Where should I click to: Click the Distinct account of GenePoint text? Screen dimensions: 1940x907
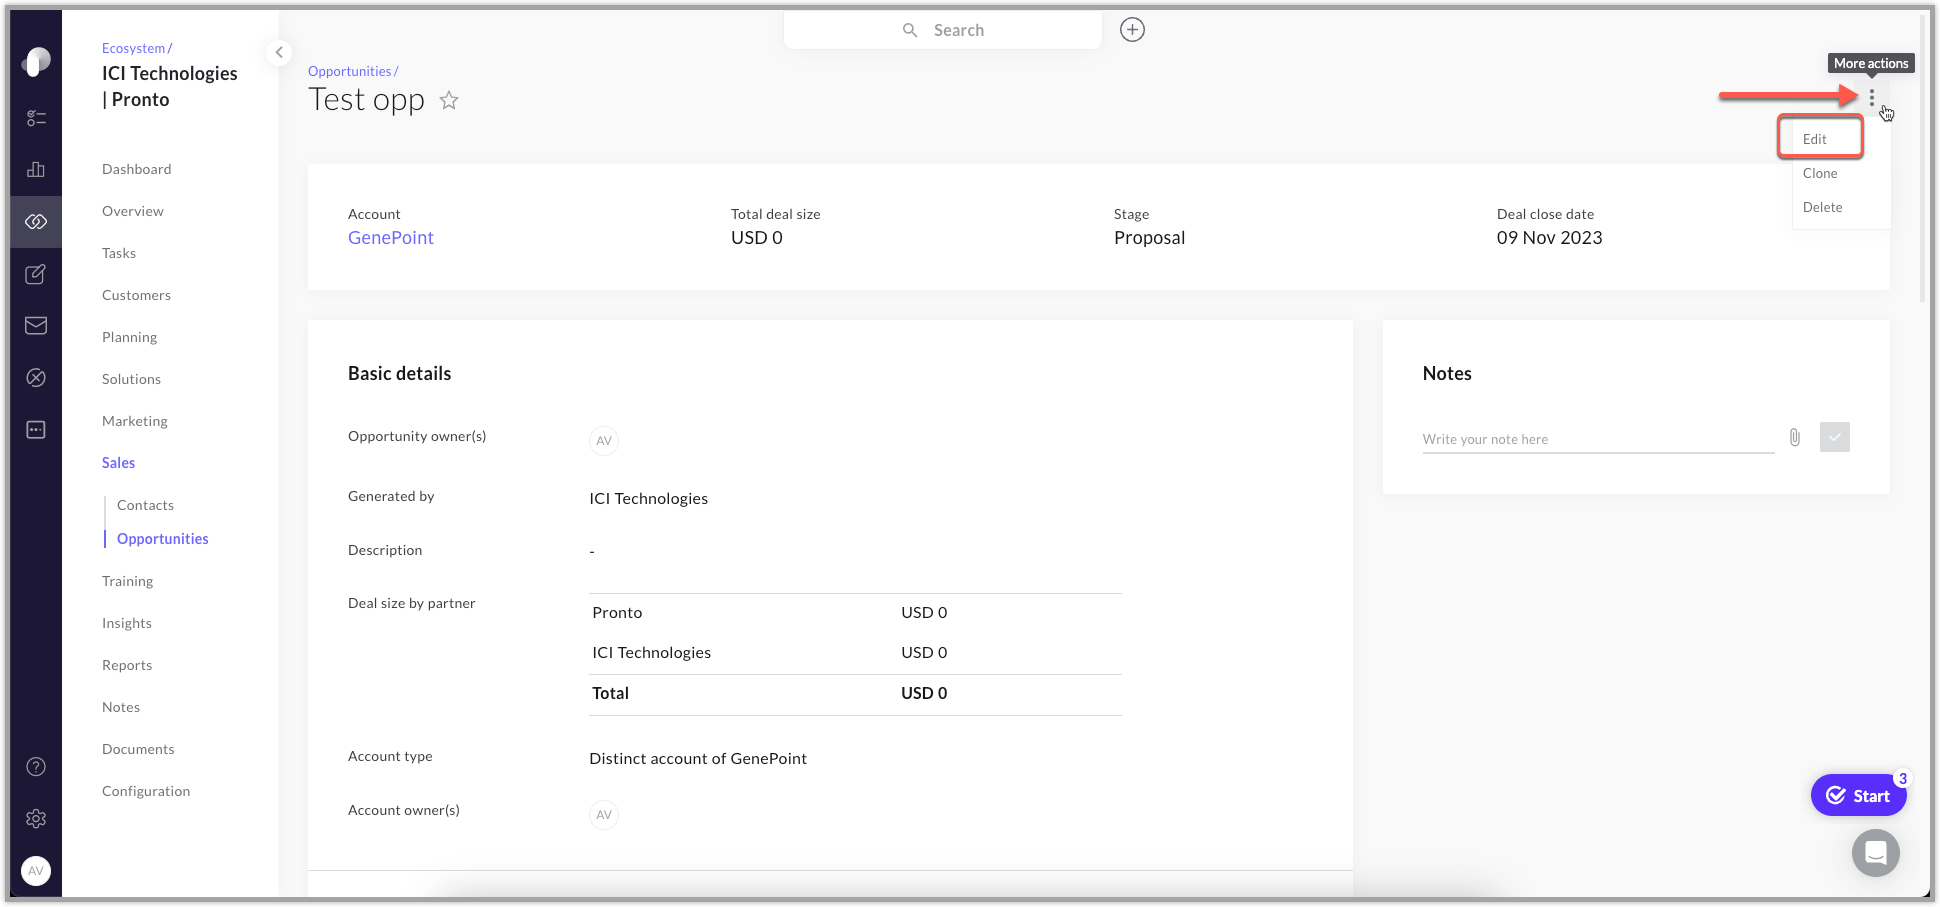[x=698, y=759]
